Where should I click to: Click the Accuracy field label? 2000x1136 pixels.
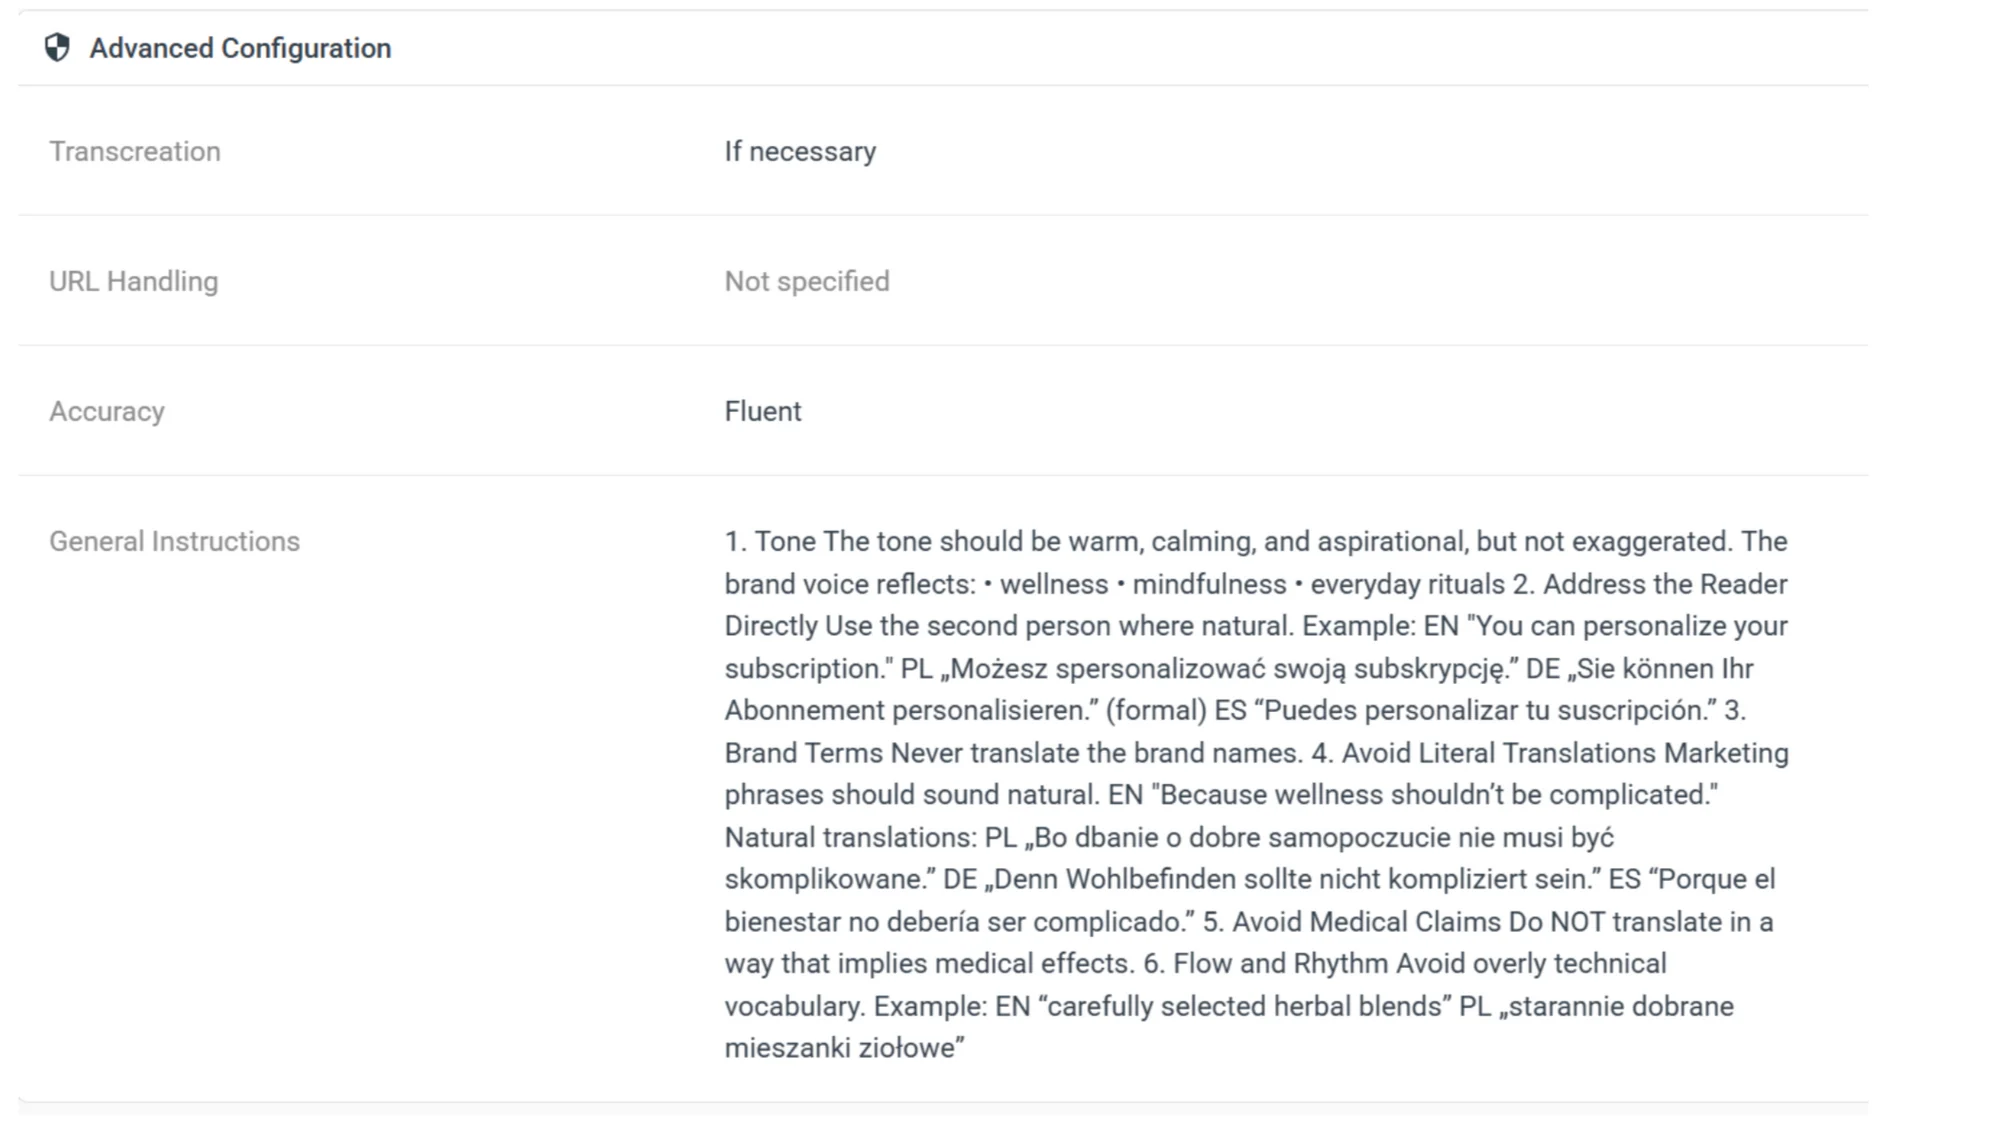point(107,411)
